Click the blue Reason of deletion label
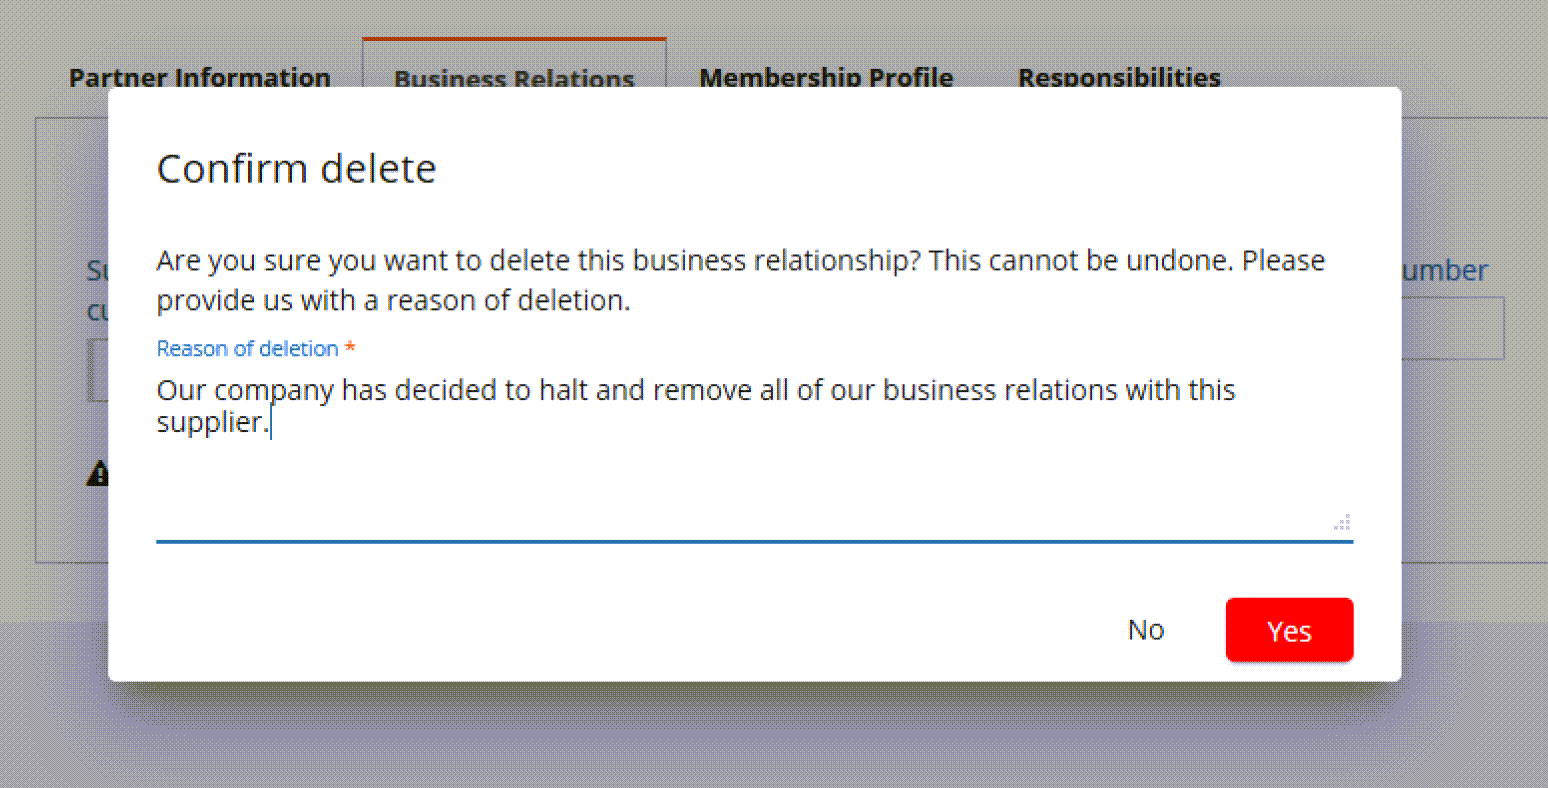This screenshot has width=1548, height=788. (x=248, y=348)
